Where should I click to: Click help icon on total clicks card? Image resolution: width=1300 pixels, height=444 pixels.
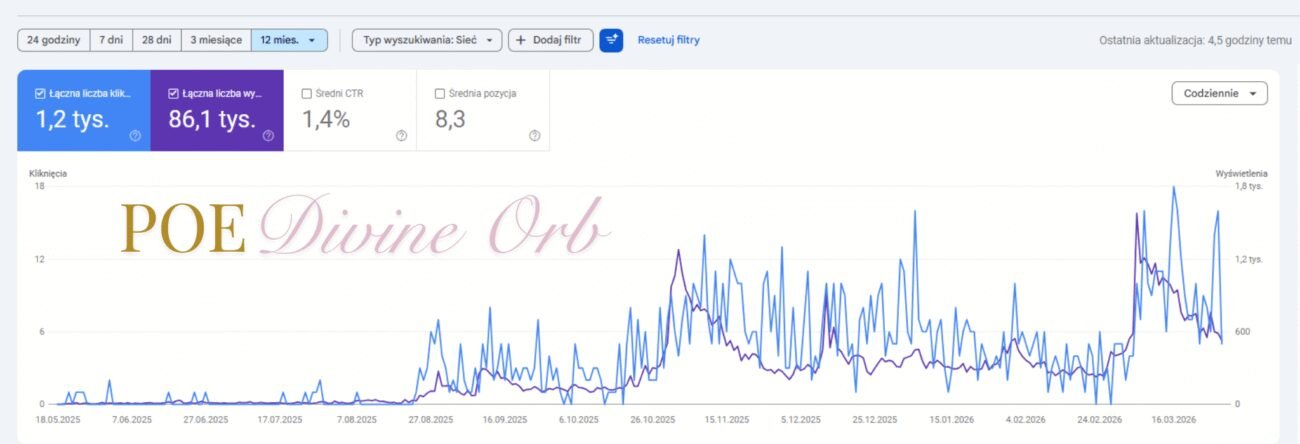pyautogui.click(x=135, y=136)
